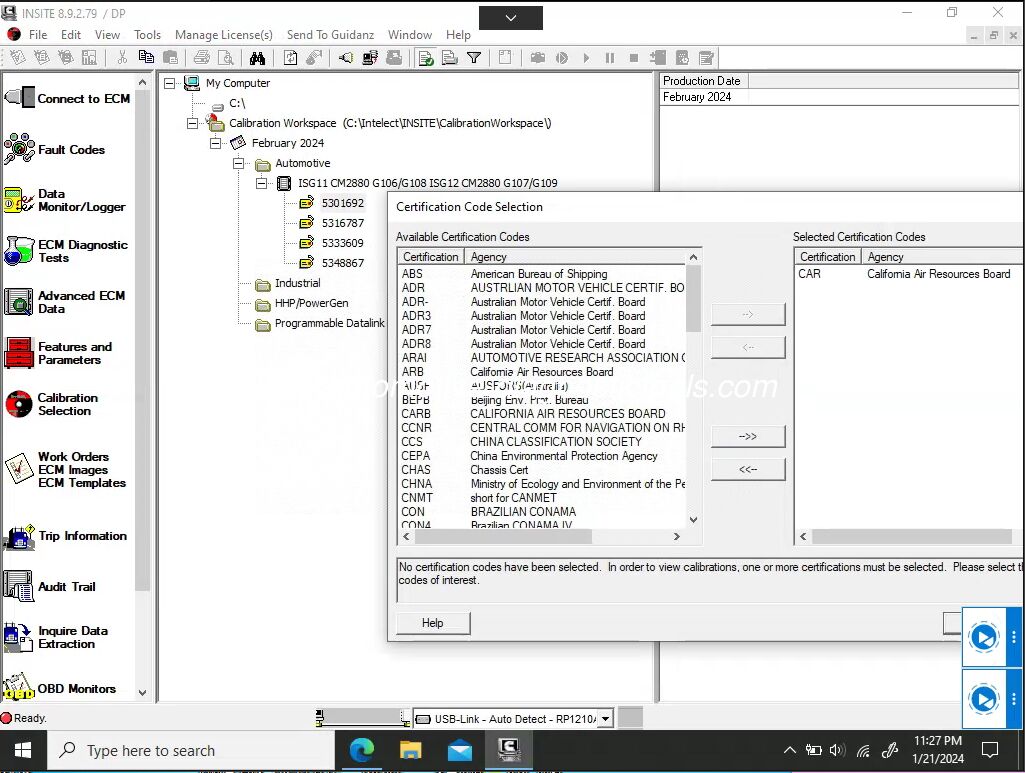The height and width of the screenshot is (773, 1025).
Task: Click the scissors Cut toolbar icon
Action: (x=122, y=58)
